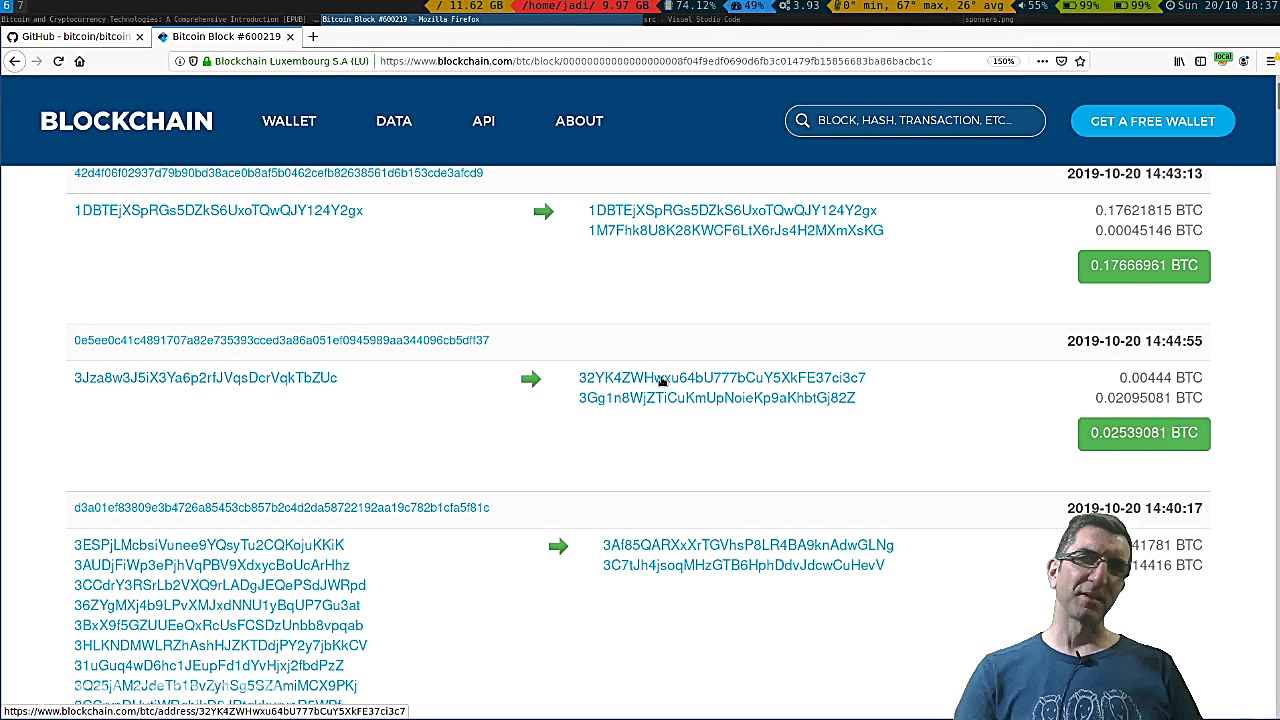Viewport: 1280px width, 720px height.
Task: Click the clock Sun 20/10 18:37
Action: [1222, 6]
